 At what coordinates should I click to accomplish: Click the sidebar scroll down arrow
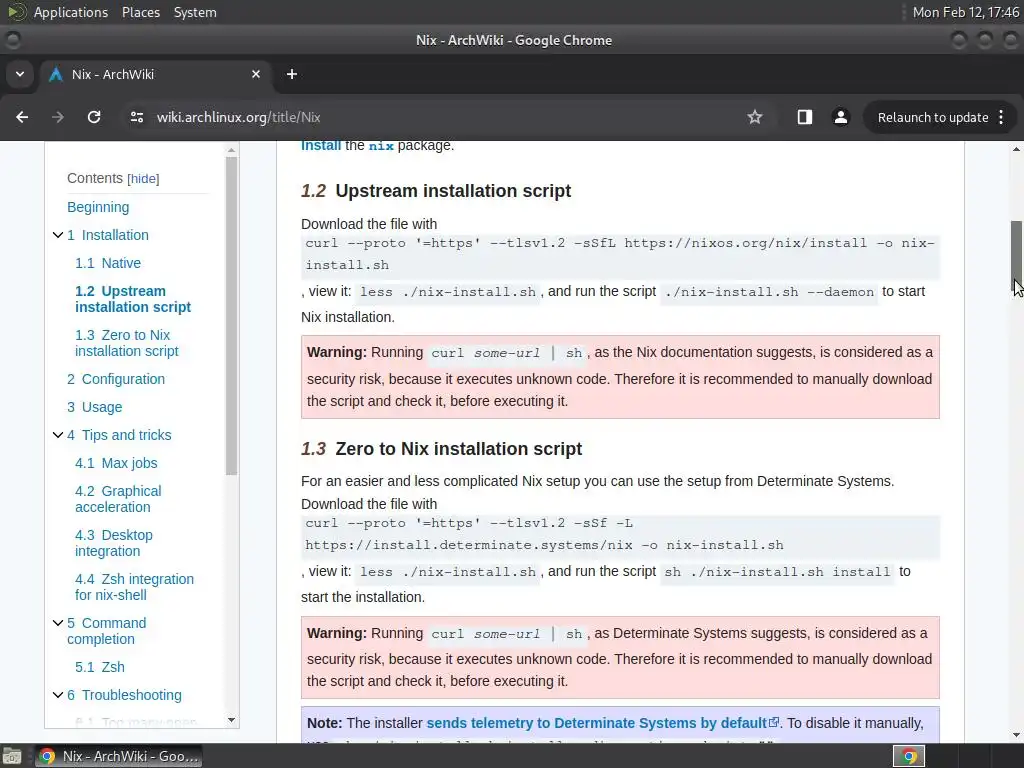tap(231, 720)
